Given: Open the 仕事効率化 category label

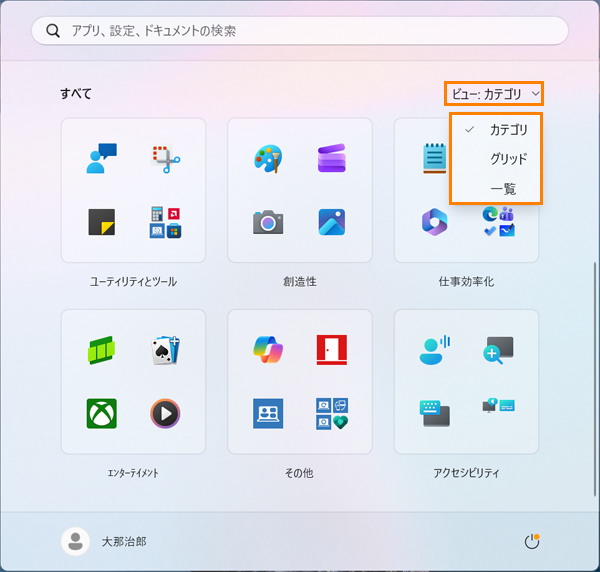Looking at the screenshot, I should coord(466,282).
